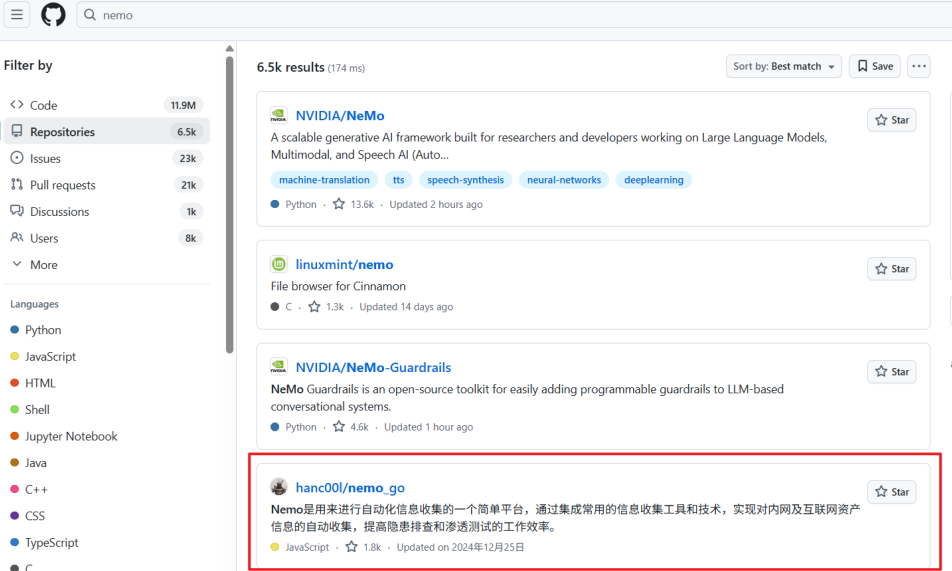Click the Issues circle icon

tap(17, 158)
